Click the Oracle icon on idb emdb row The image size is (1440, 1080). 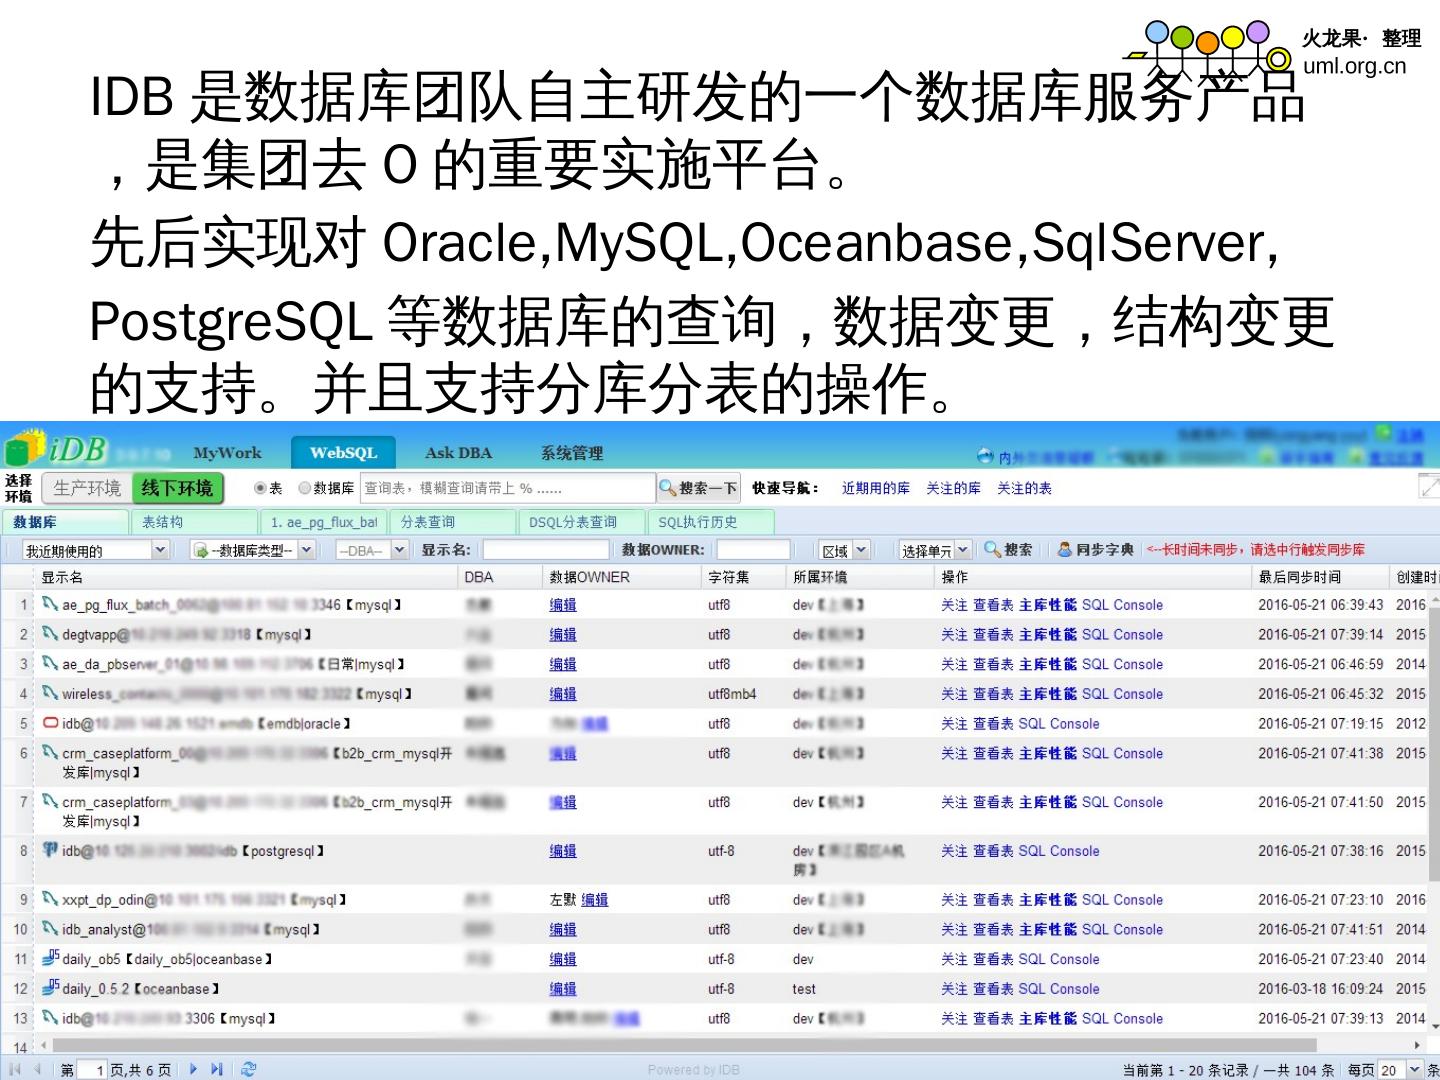pos(50,723)
